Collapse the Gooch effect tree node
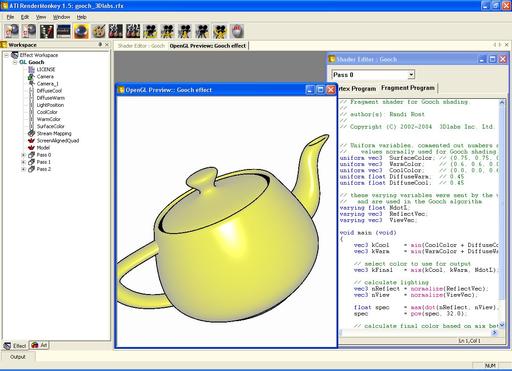Image resolution: width=512 pixels, height=371 pixels. click(x=15, y=62)
